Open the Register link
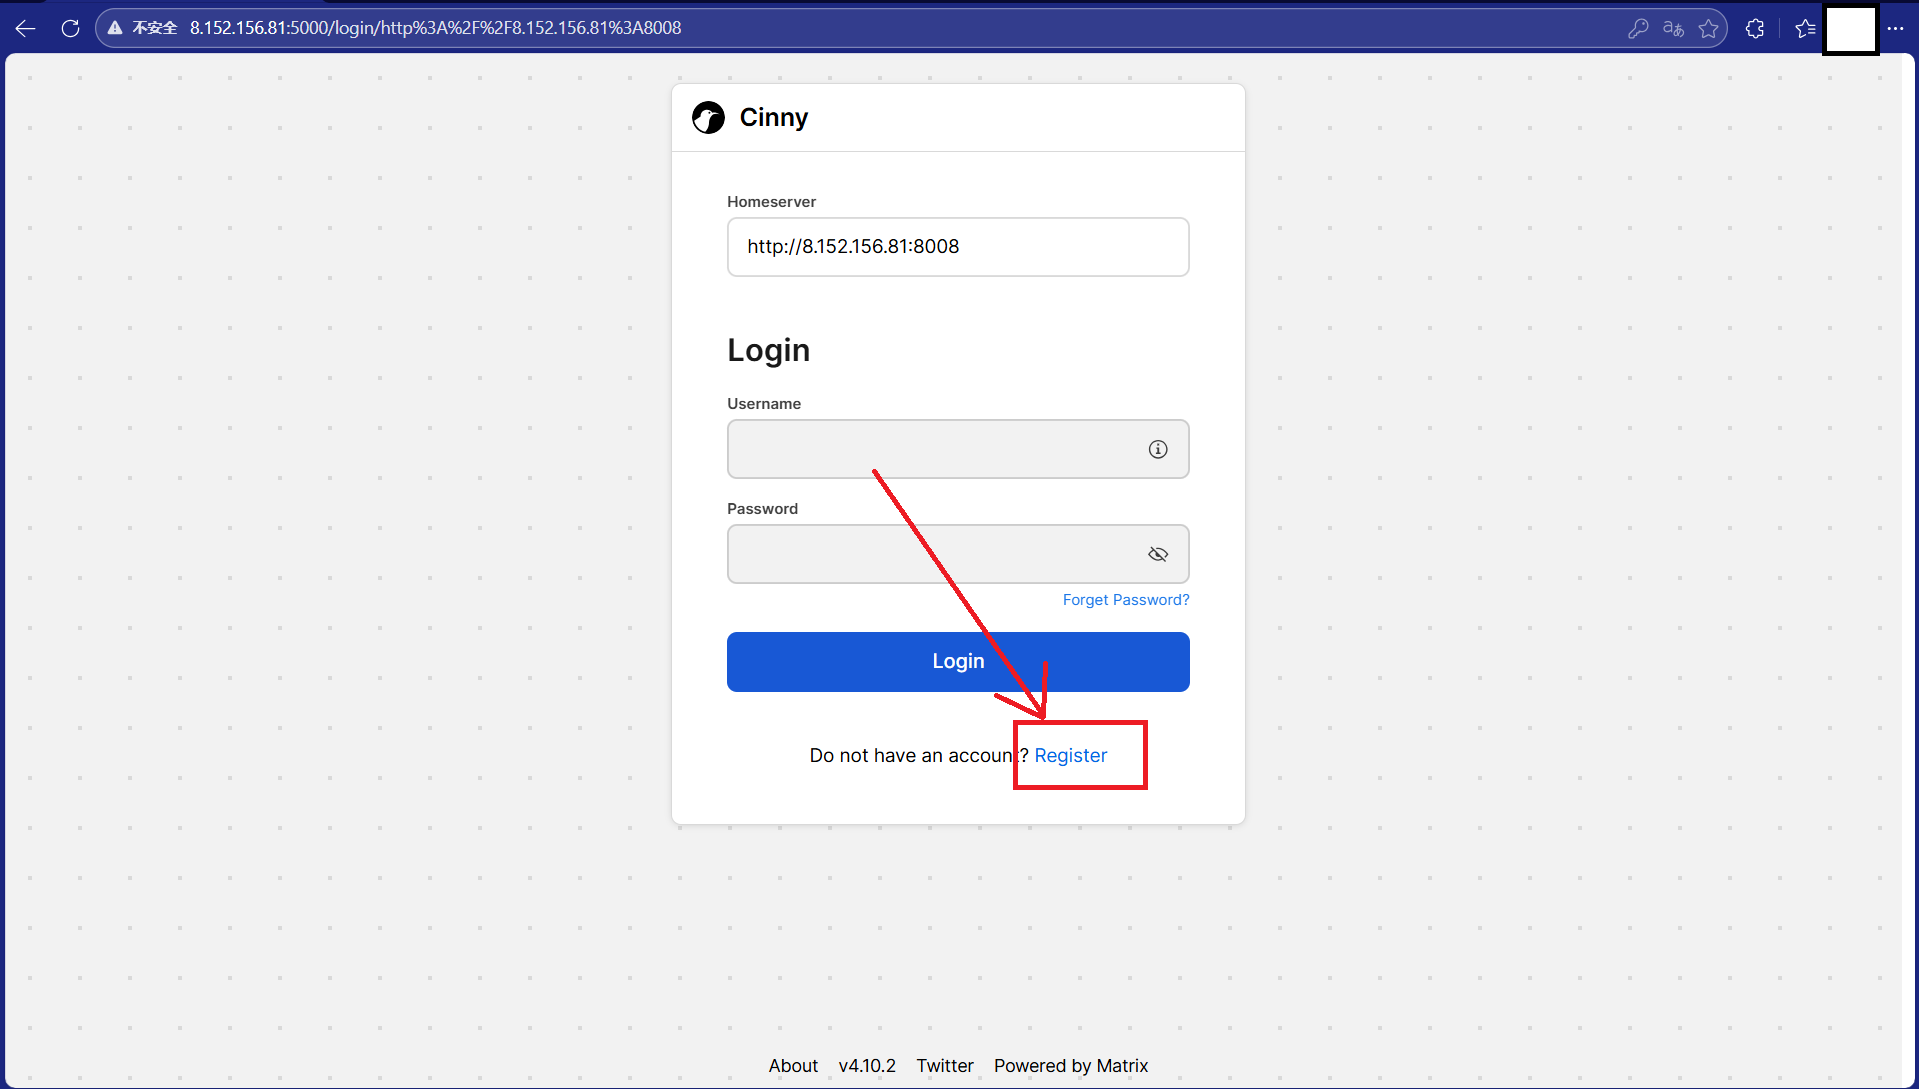The width and height of the screenshot is (1919, 1089). 1070,756
